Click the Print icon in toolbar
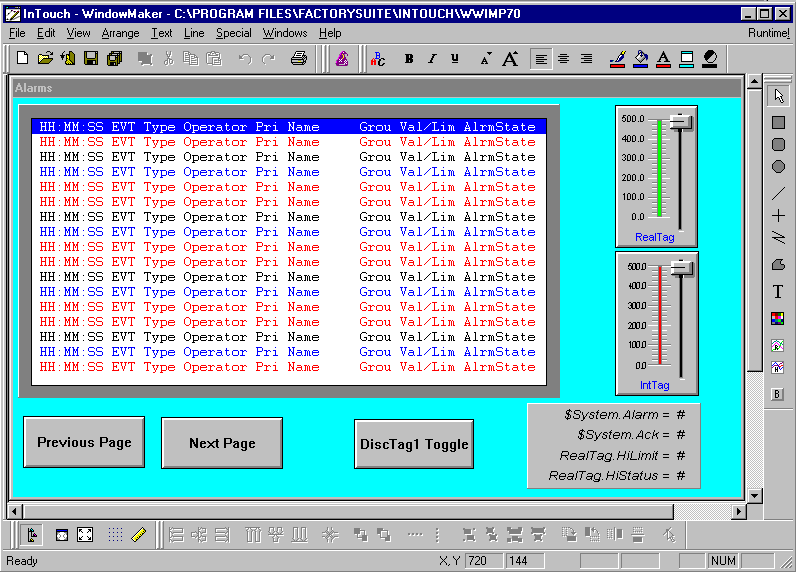 [298, 59]
